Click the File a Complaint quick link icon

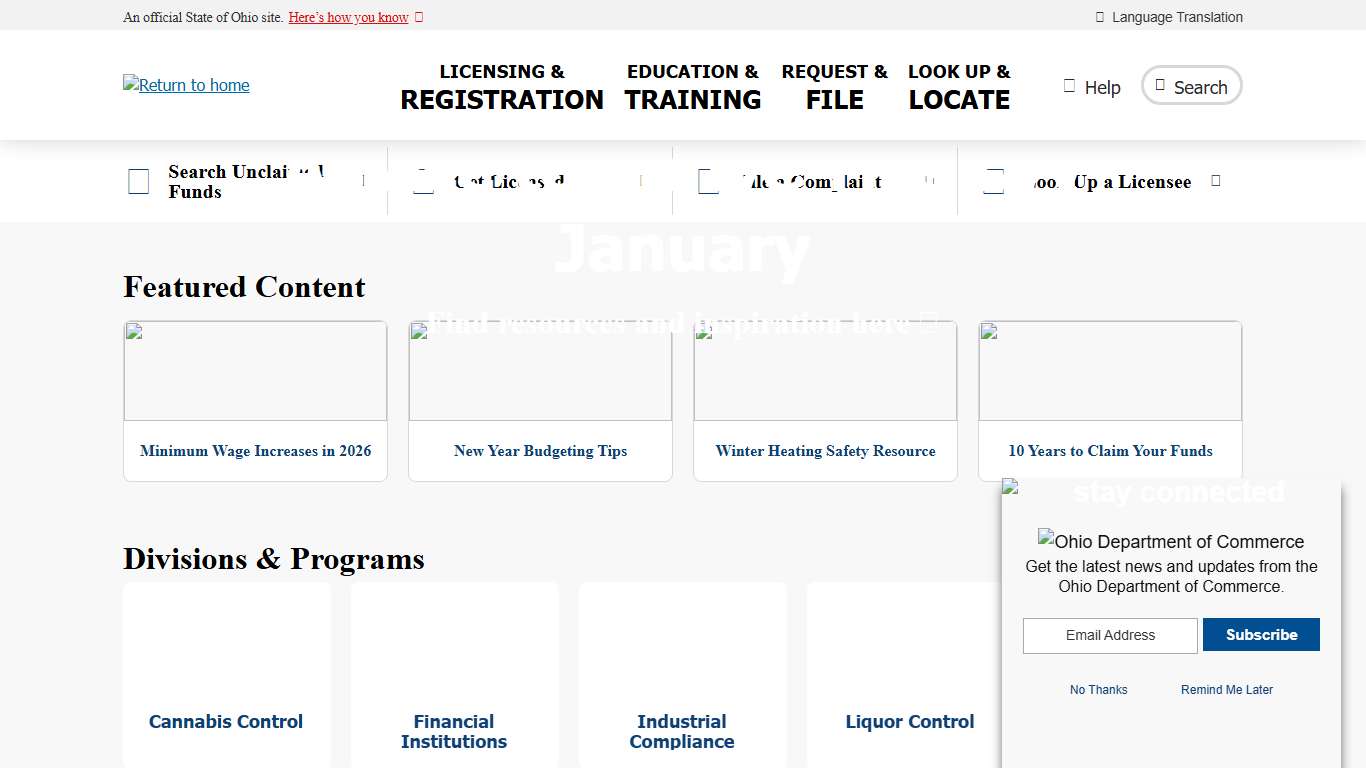[x=709, y=182]
